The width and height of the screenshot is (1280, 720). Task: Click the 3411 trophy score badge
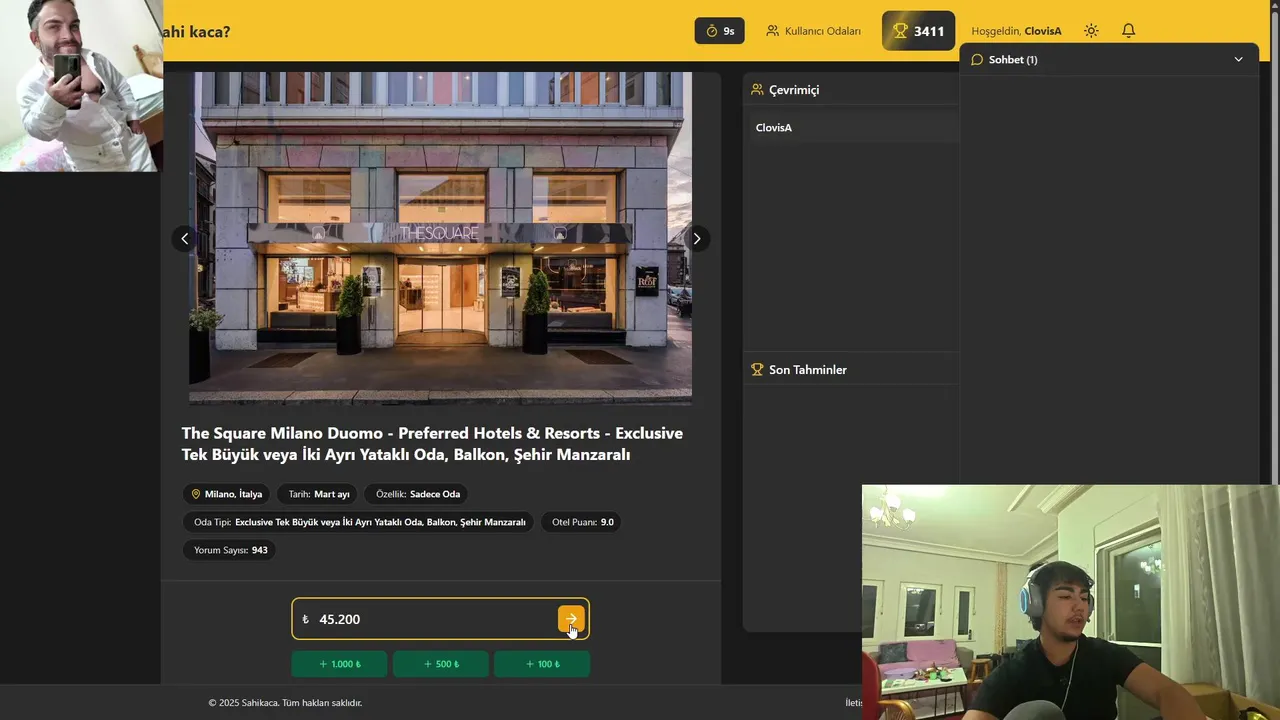coord(918,31)
